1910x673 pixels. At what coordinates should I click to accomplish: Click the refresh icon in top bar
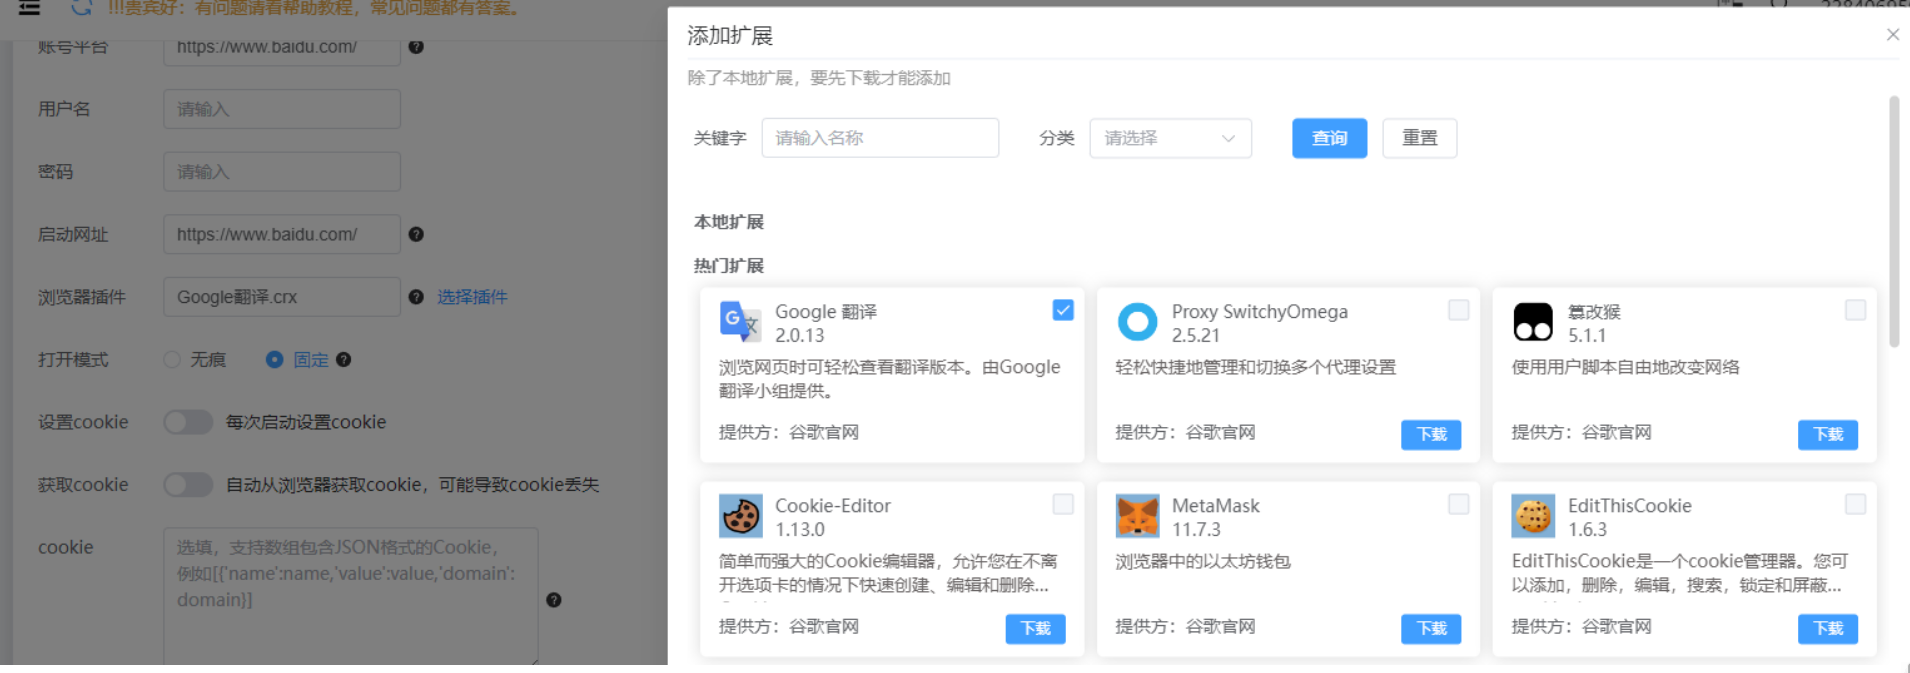(81, 8)
